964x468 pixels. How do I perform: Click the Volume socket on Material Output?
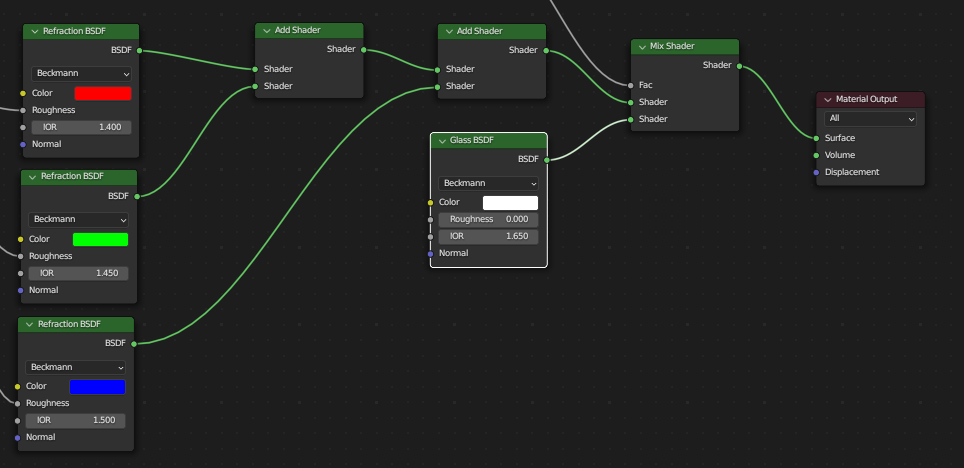816,155
